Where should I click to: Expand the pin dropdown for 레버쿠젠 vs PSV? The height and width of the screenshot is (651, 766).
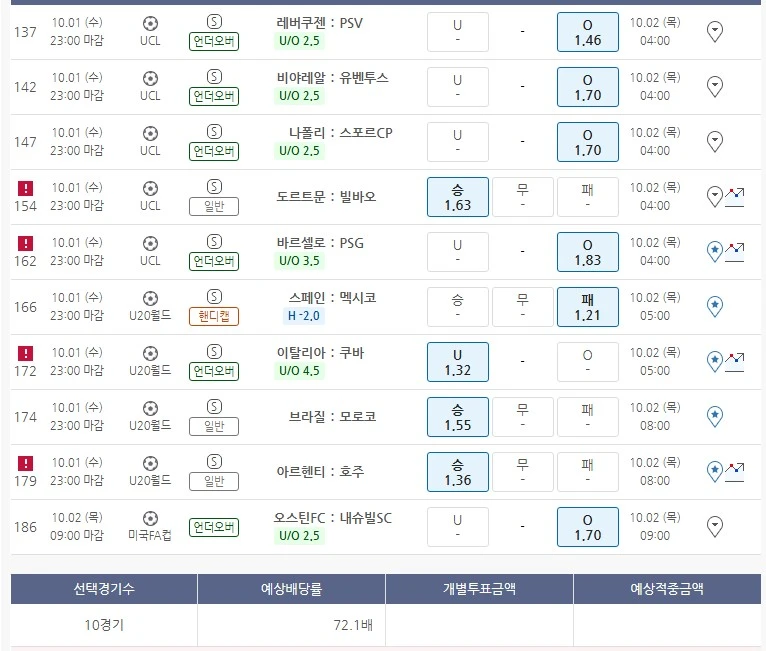click(715, 32)
